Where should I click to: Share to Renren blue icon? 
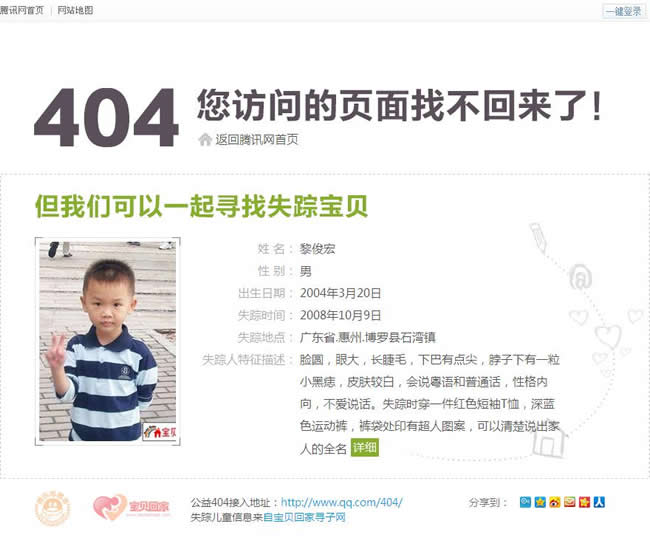point(599,502)
